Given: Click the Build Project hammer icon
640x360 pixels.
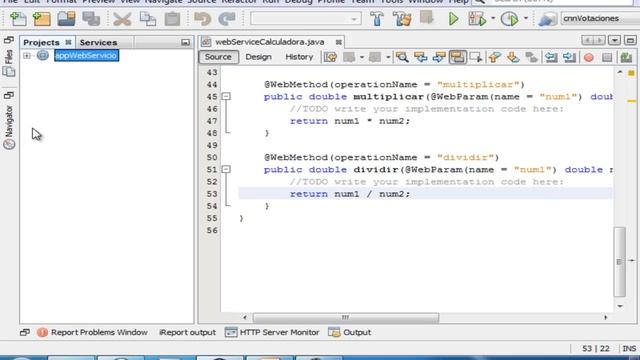Looking at the screenshot, I should pos(377,19).
